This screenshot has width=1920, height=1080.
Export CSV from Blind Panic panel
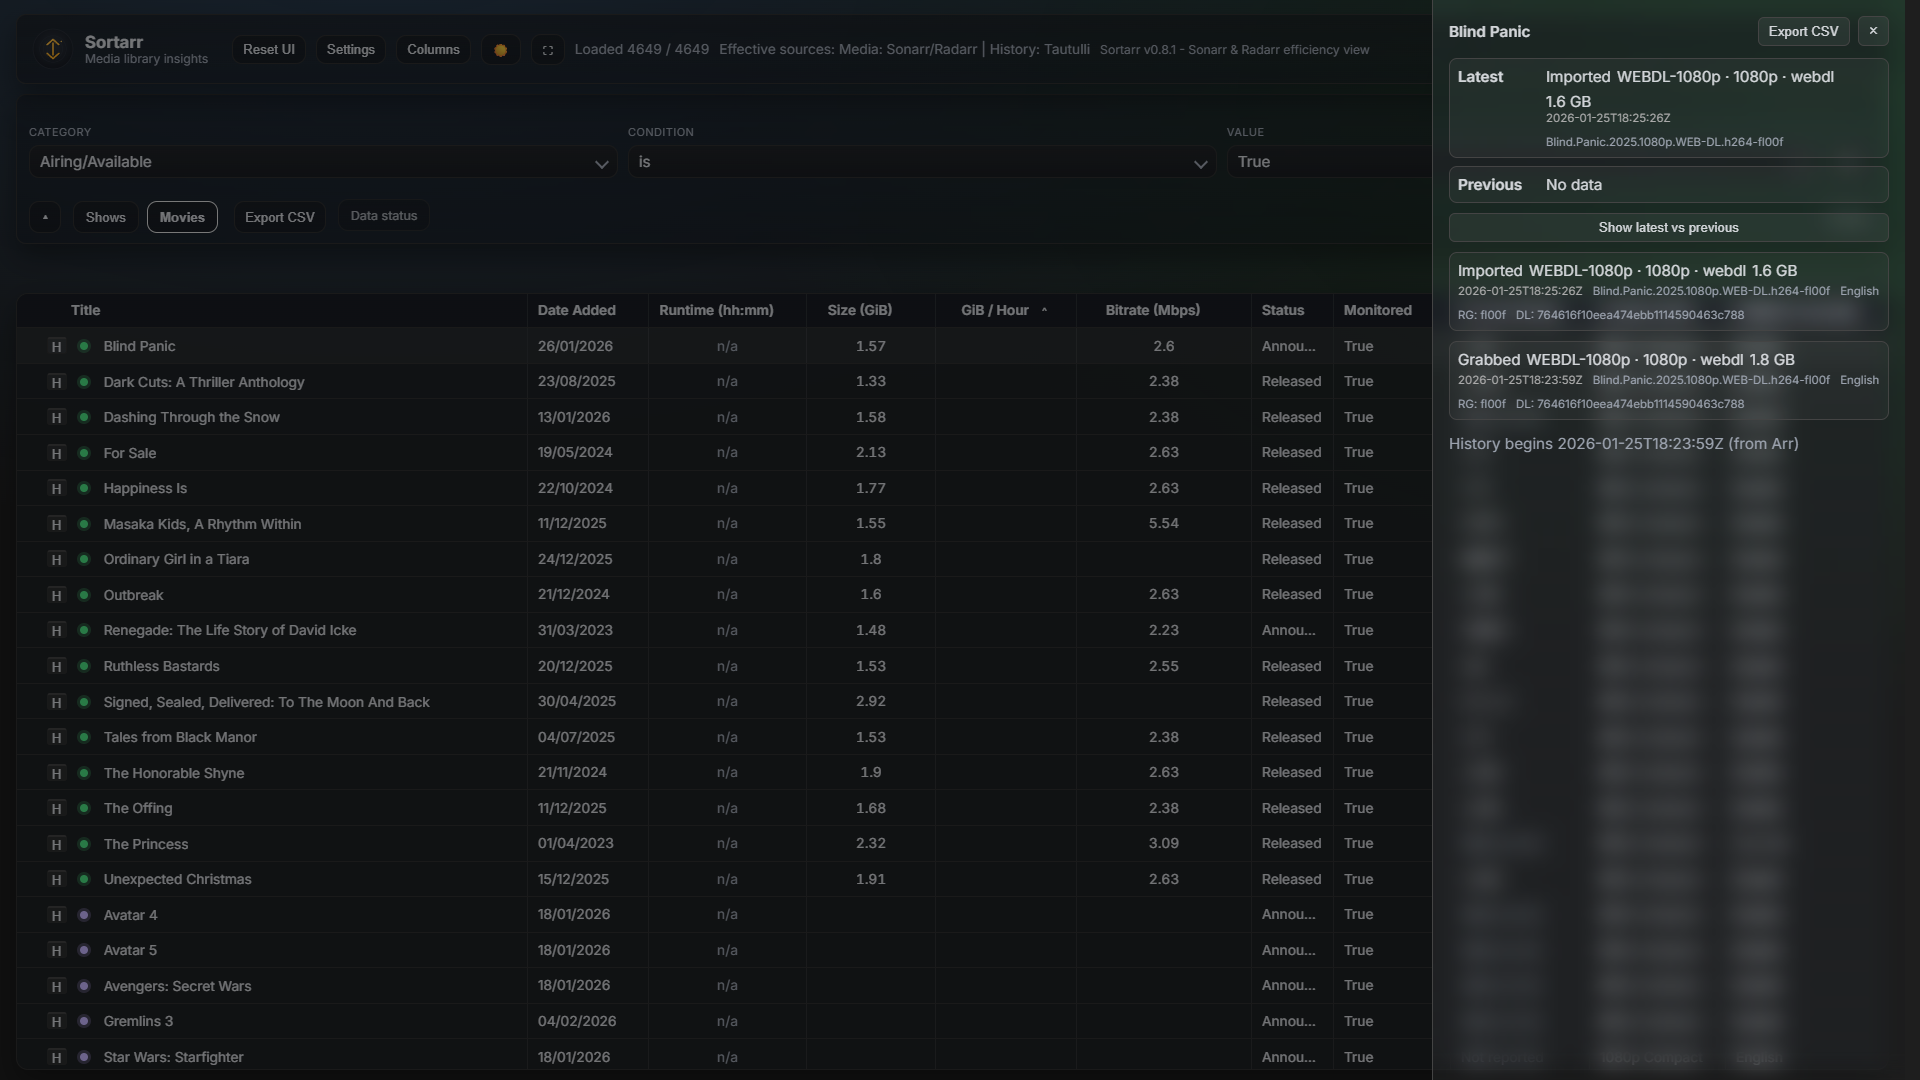pyautogui.click(x=1803, y=31)
